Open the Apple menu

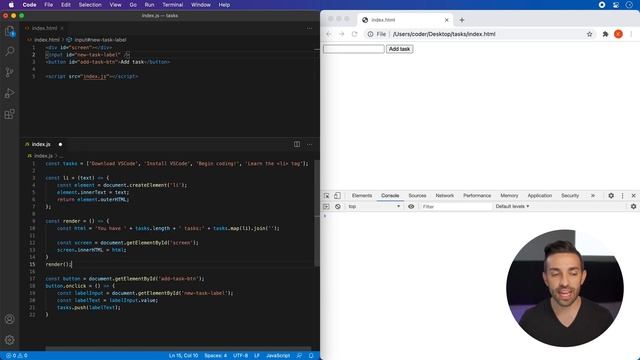[11, 5]
